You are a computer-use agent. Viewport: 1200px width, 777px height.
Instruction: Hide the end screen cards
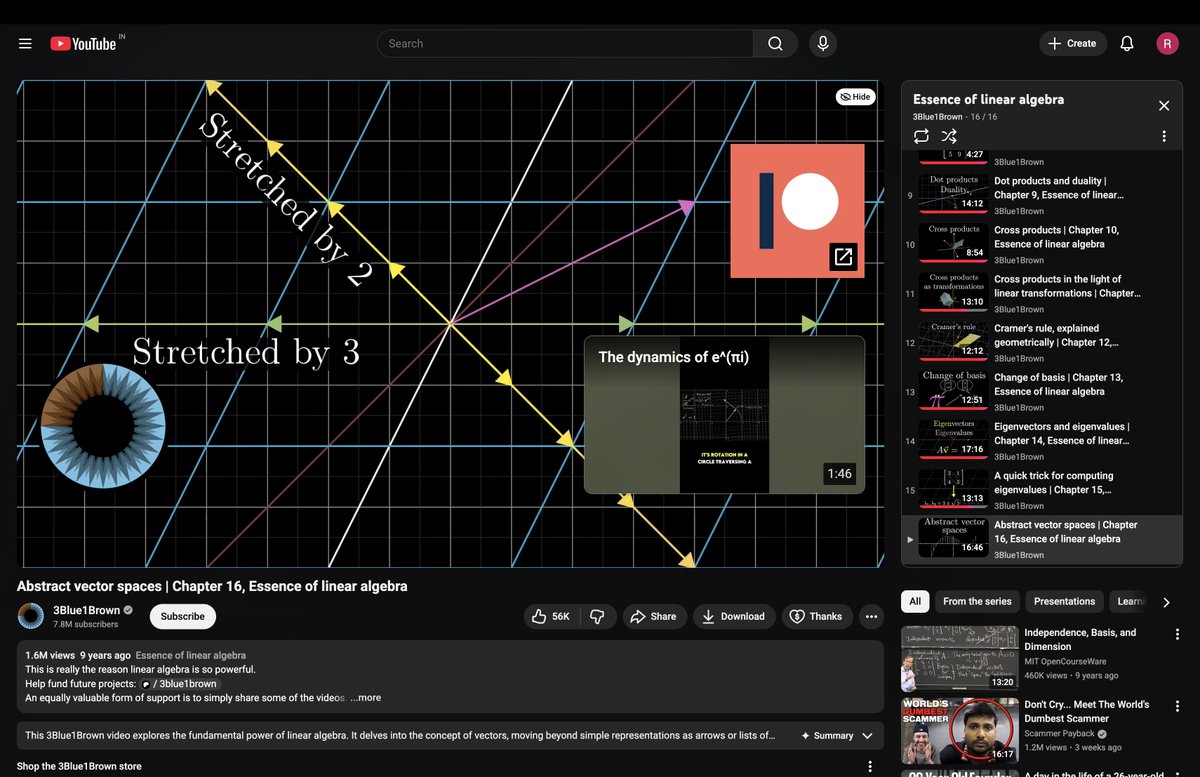pyautogui.click(x=856, y=97)
